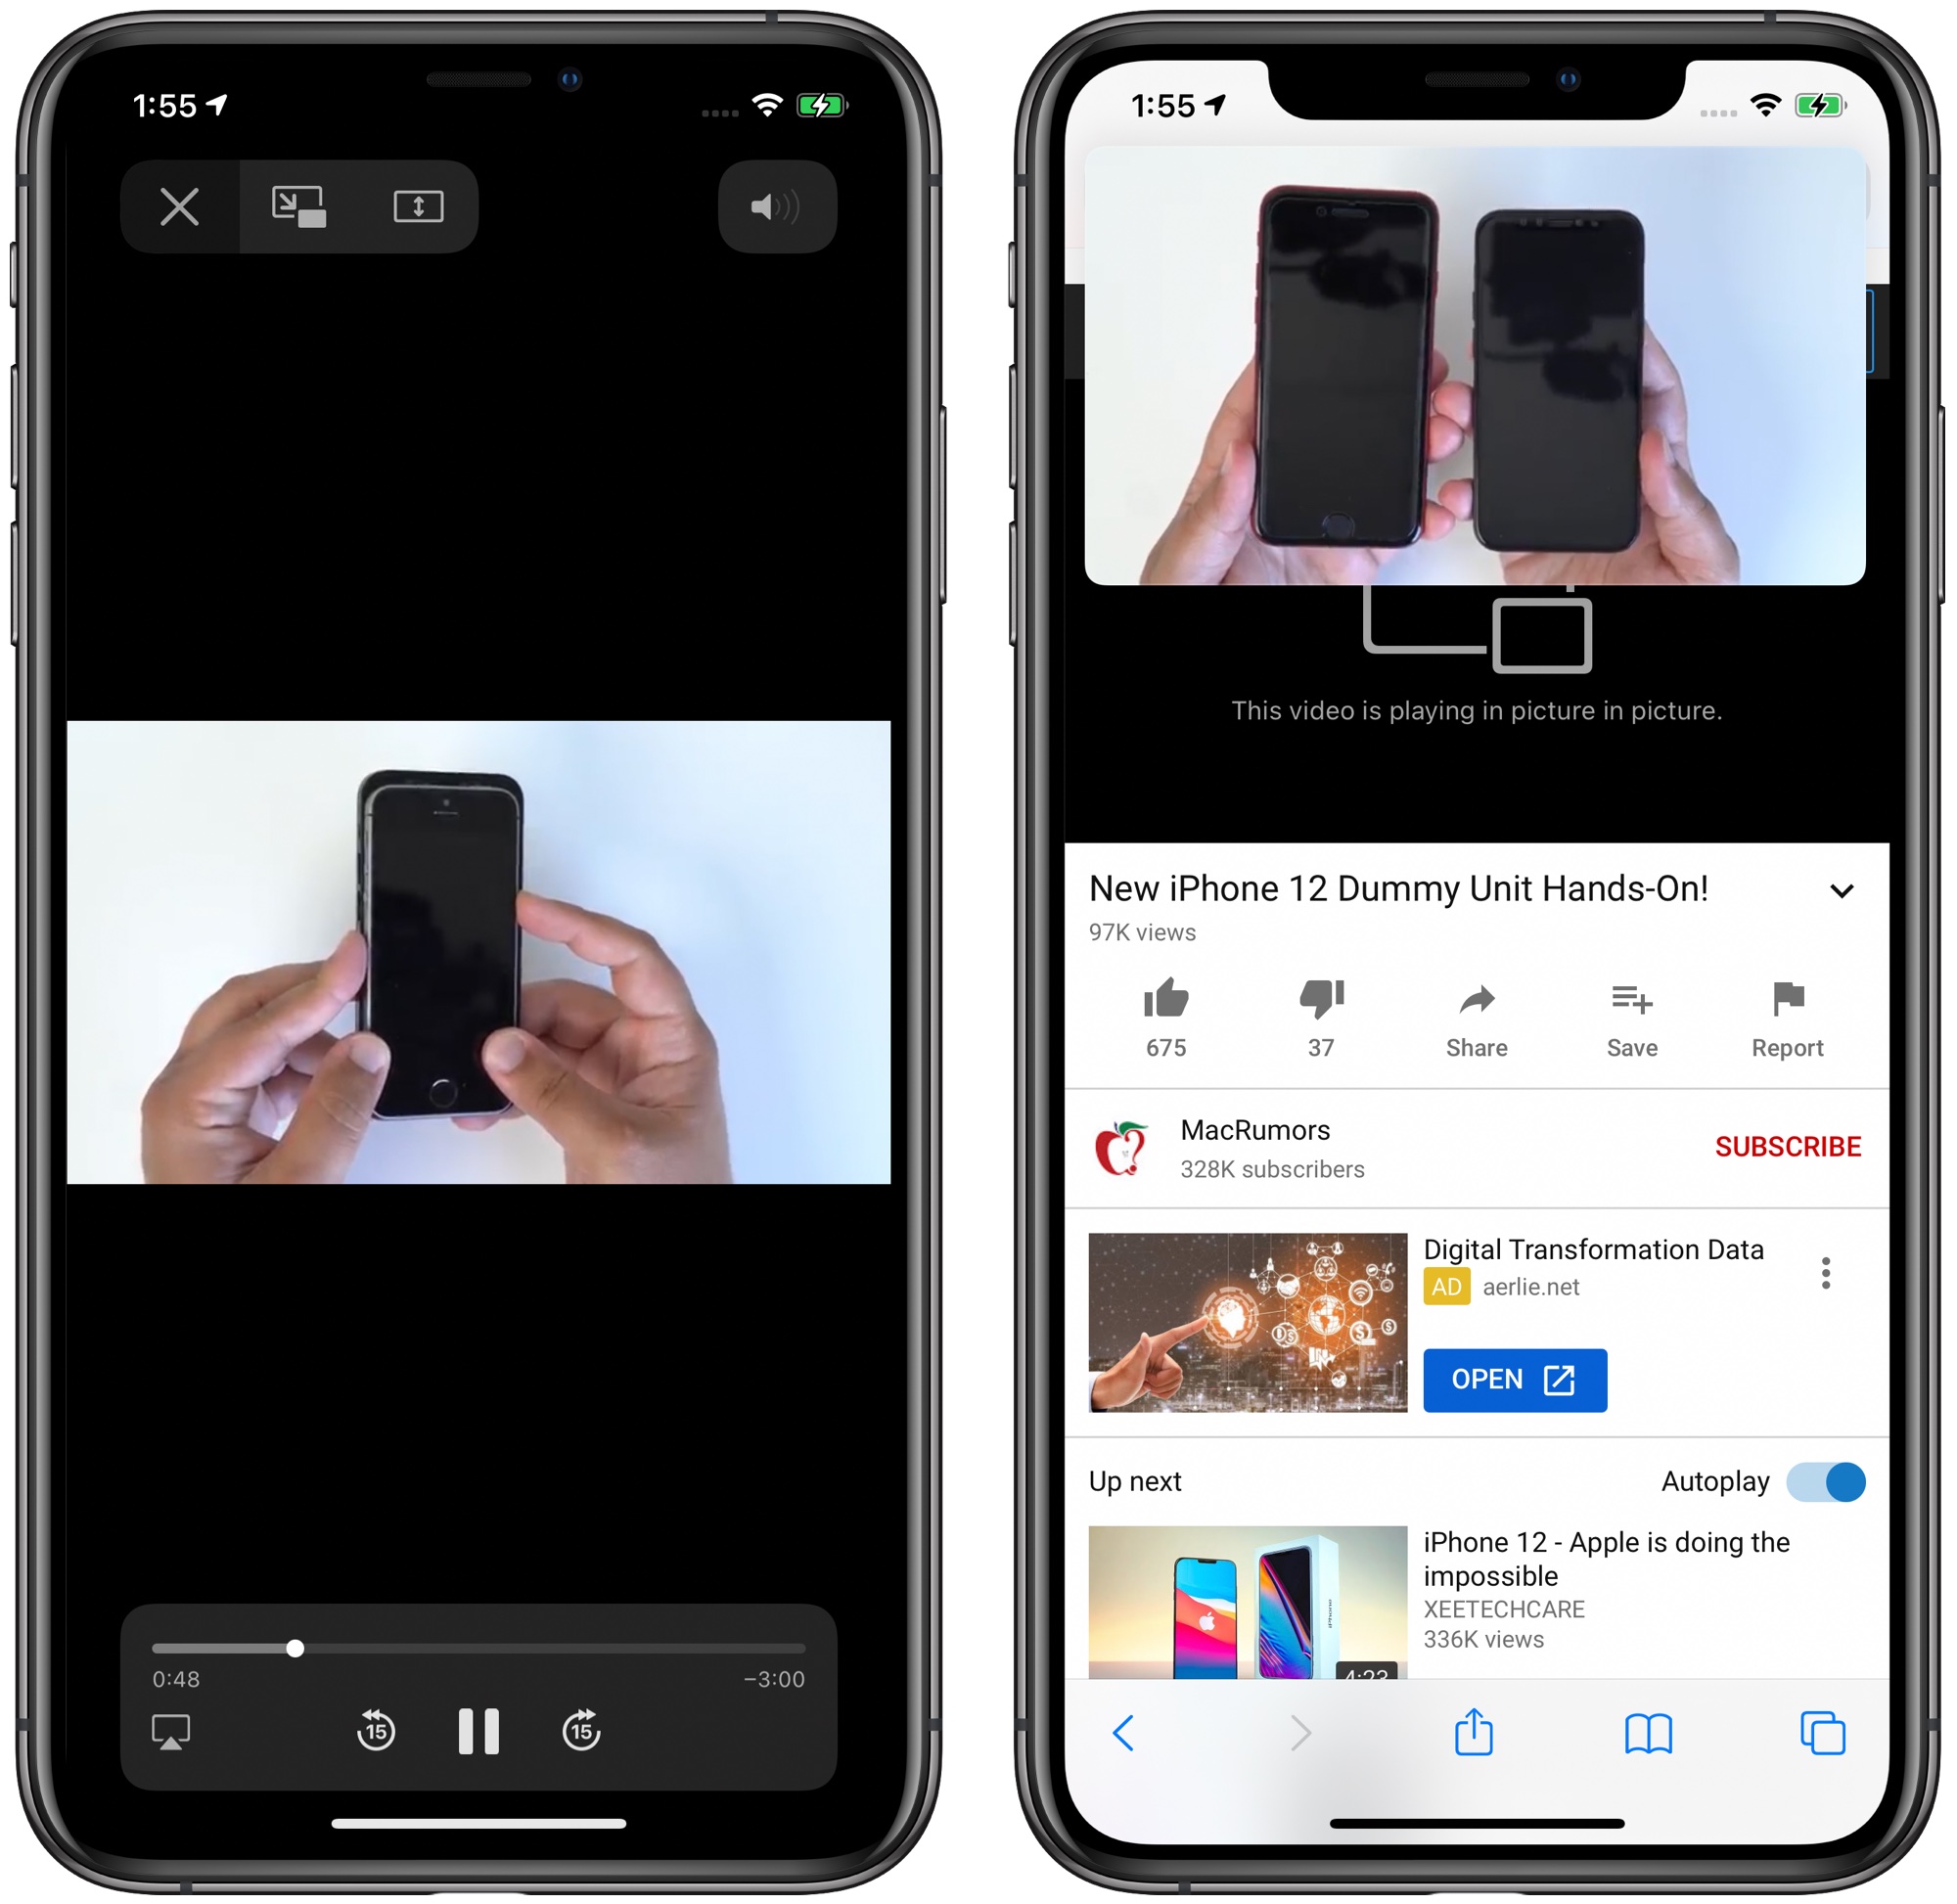Tap thumbs down dislike button
1957x1904 pixels.
click(1321, 1006)
